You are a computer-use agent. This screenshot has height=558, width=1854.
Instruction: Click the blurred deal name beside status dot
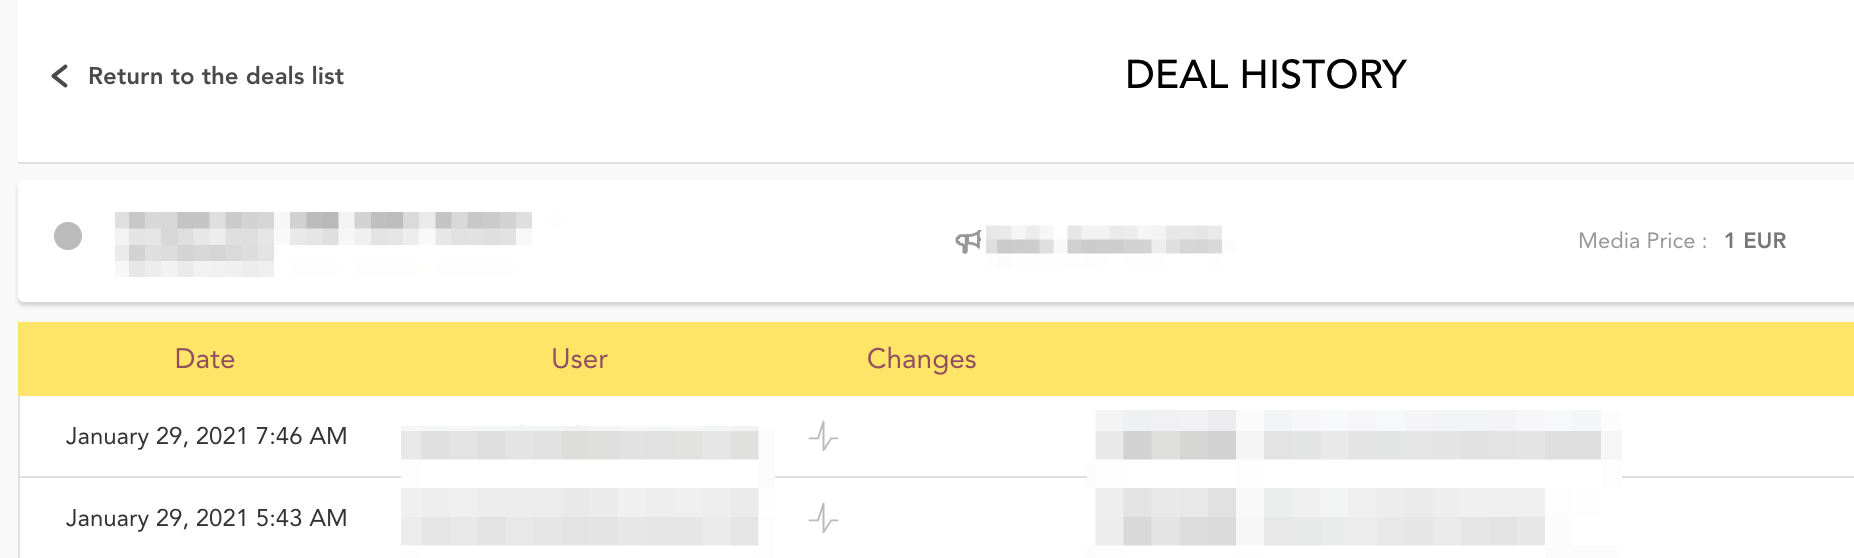tap(320, 240)
